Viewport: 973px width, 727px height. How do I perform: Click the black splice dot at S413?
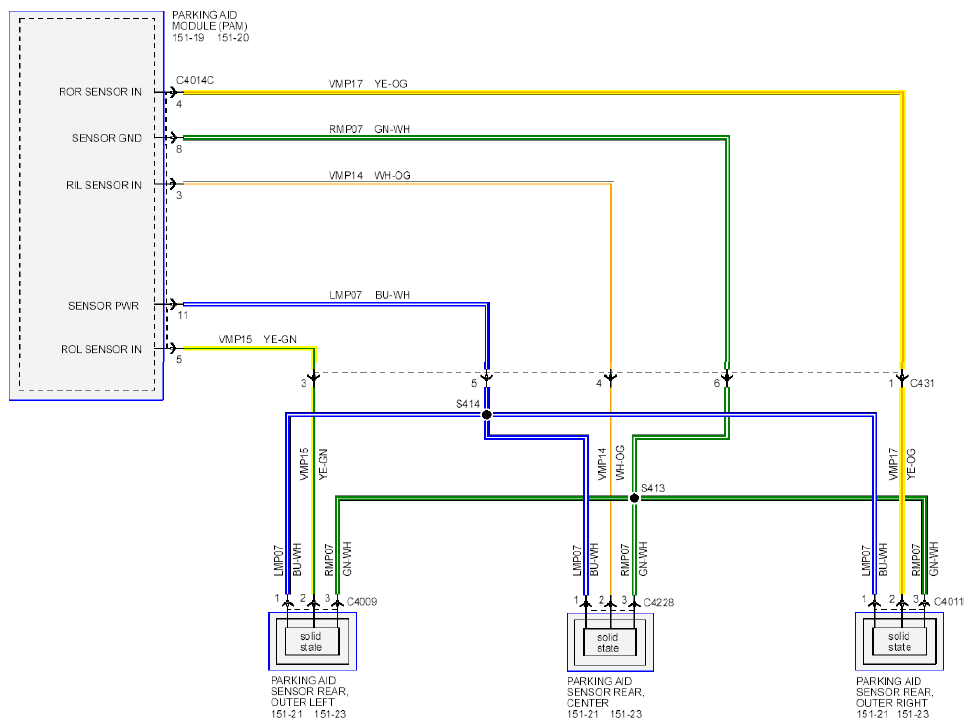coord(634,498)
